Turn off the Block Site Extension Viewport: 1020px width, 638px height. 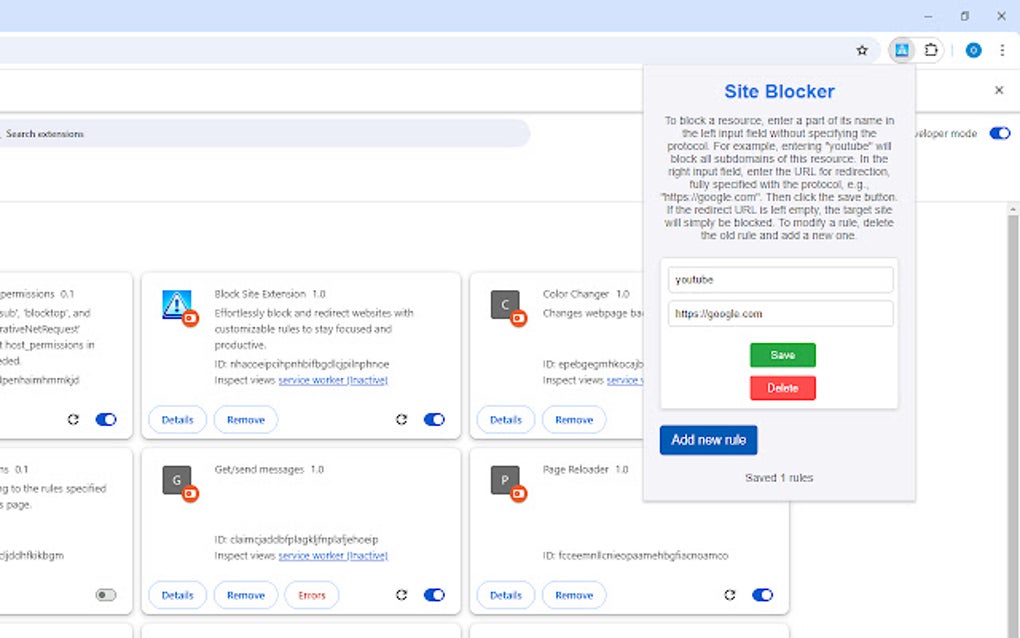click(434, 419)
